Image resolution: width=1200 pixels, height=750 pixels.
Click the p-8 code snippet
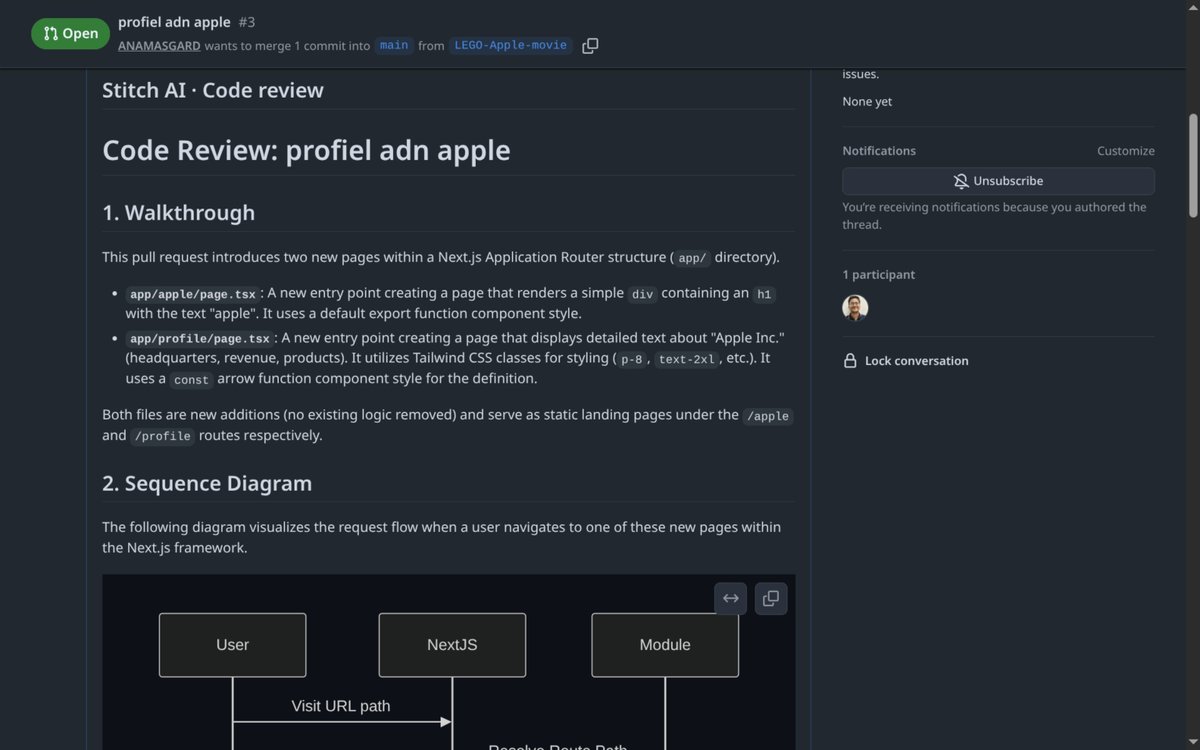point(632,359)
